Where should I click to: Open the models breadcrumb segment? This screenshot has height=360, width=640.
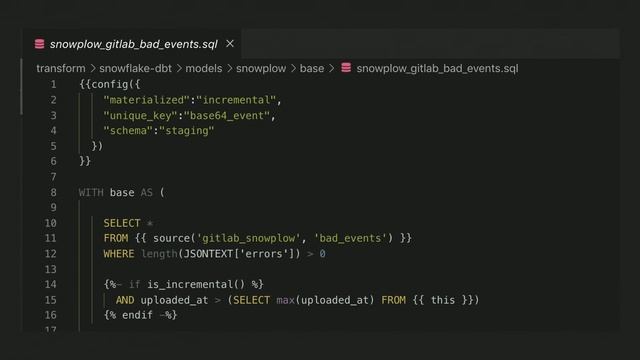[204, 68]
